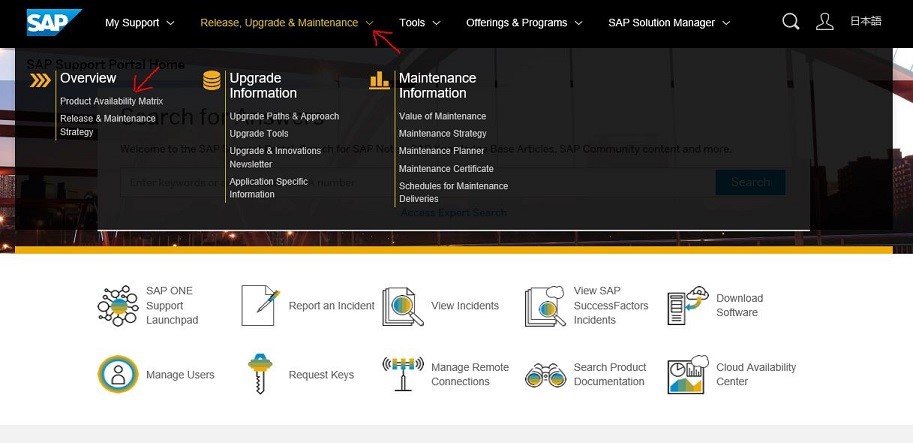Click the Report an Incident pencil icon
The image size is (913, 443).
pyautogui.click(x=260, y=305)
